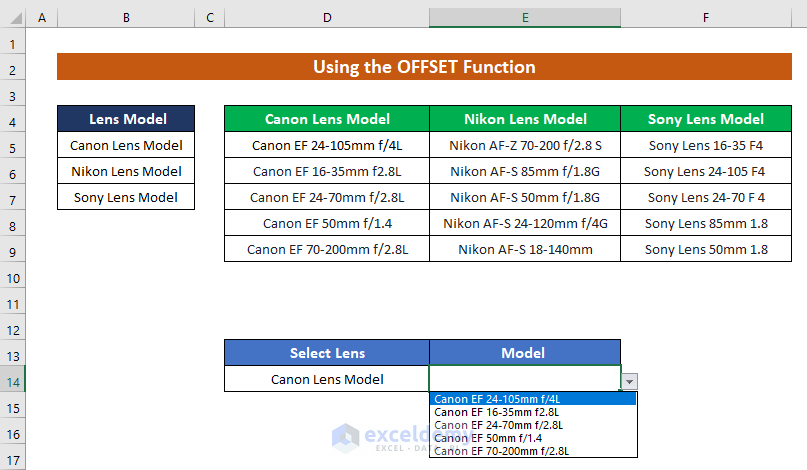This screenshot has width=807, height=470.
Task: Click green 'Canon Lens Model' table header
Action: (327, 119)
